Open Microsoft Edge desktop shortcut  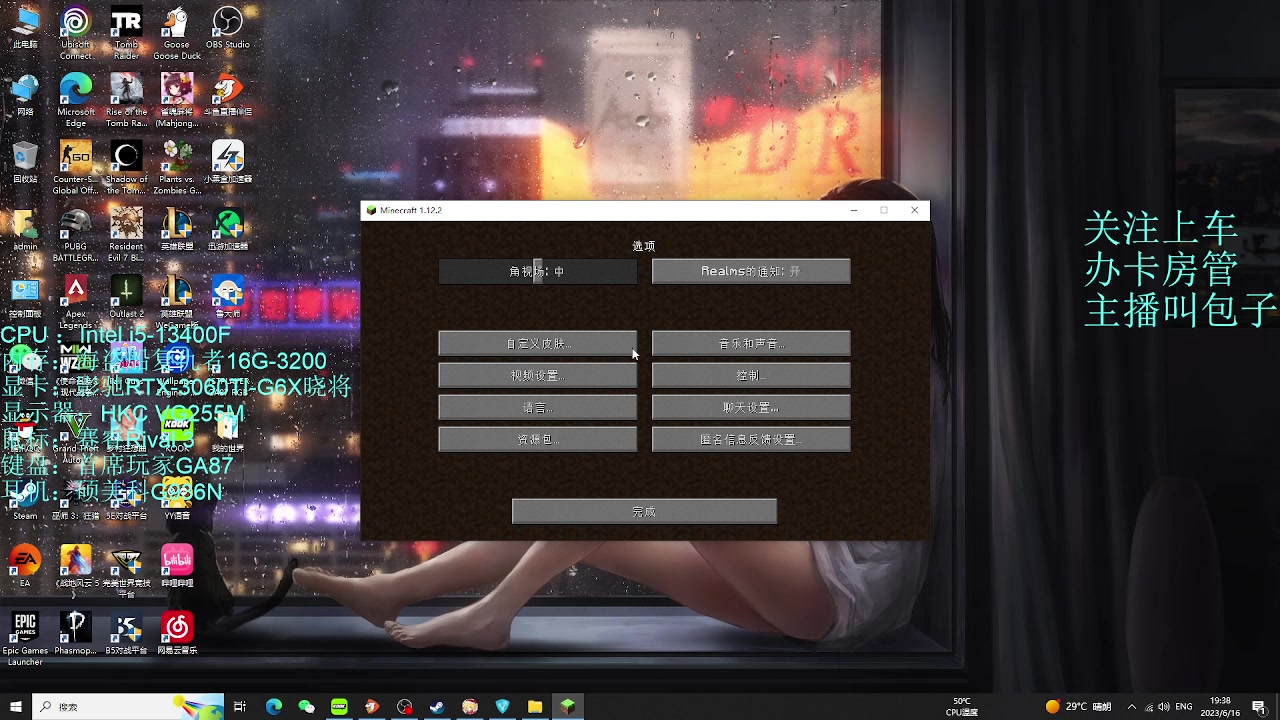pos(76,100)
